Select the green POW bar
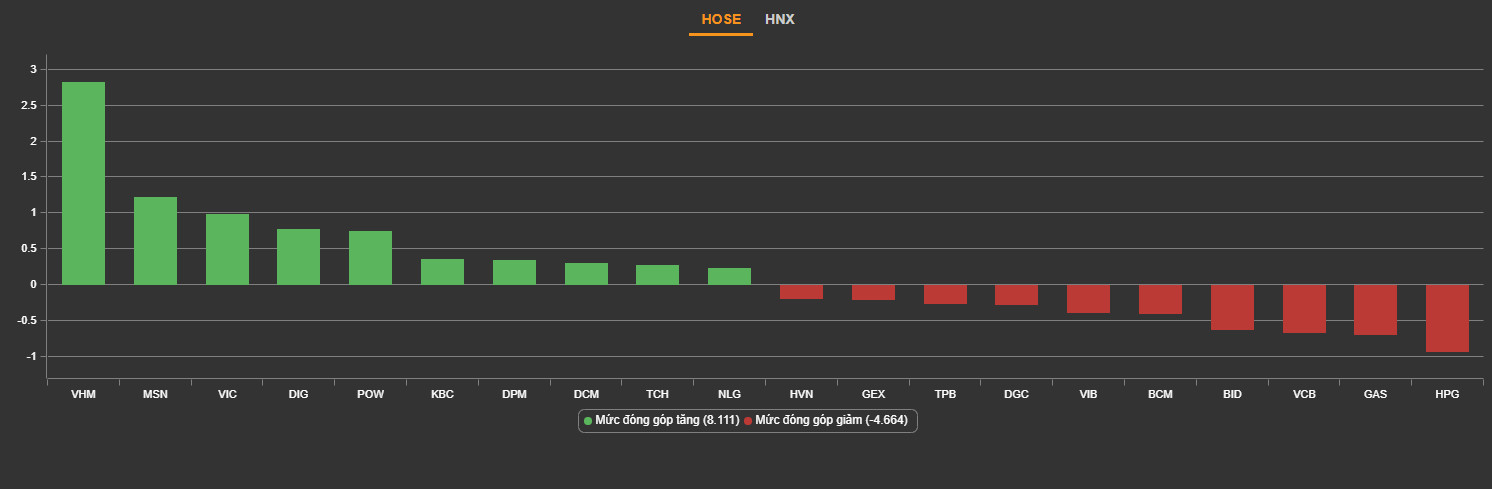Image resolution: width=1492 pixels, height=489 pixels. click(x=370, y=258)
